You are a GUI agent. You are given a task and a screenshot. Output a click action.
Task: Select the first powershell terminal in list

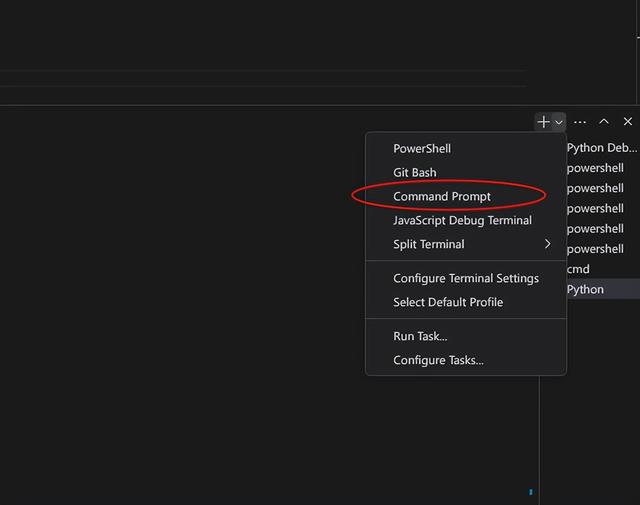[596, 168]
